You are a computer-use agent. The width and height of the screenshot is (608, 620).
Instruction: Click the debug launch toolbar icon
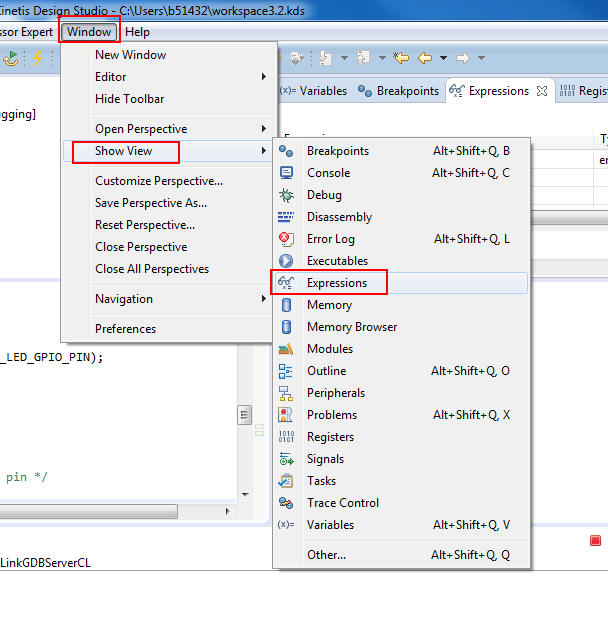(x=11, y=58)
